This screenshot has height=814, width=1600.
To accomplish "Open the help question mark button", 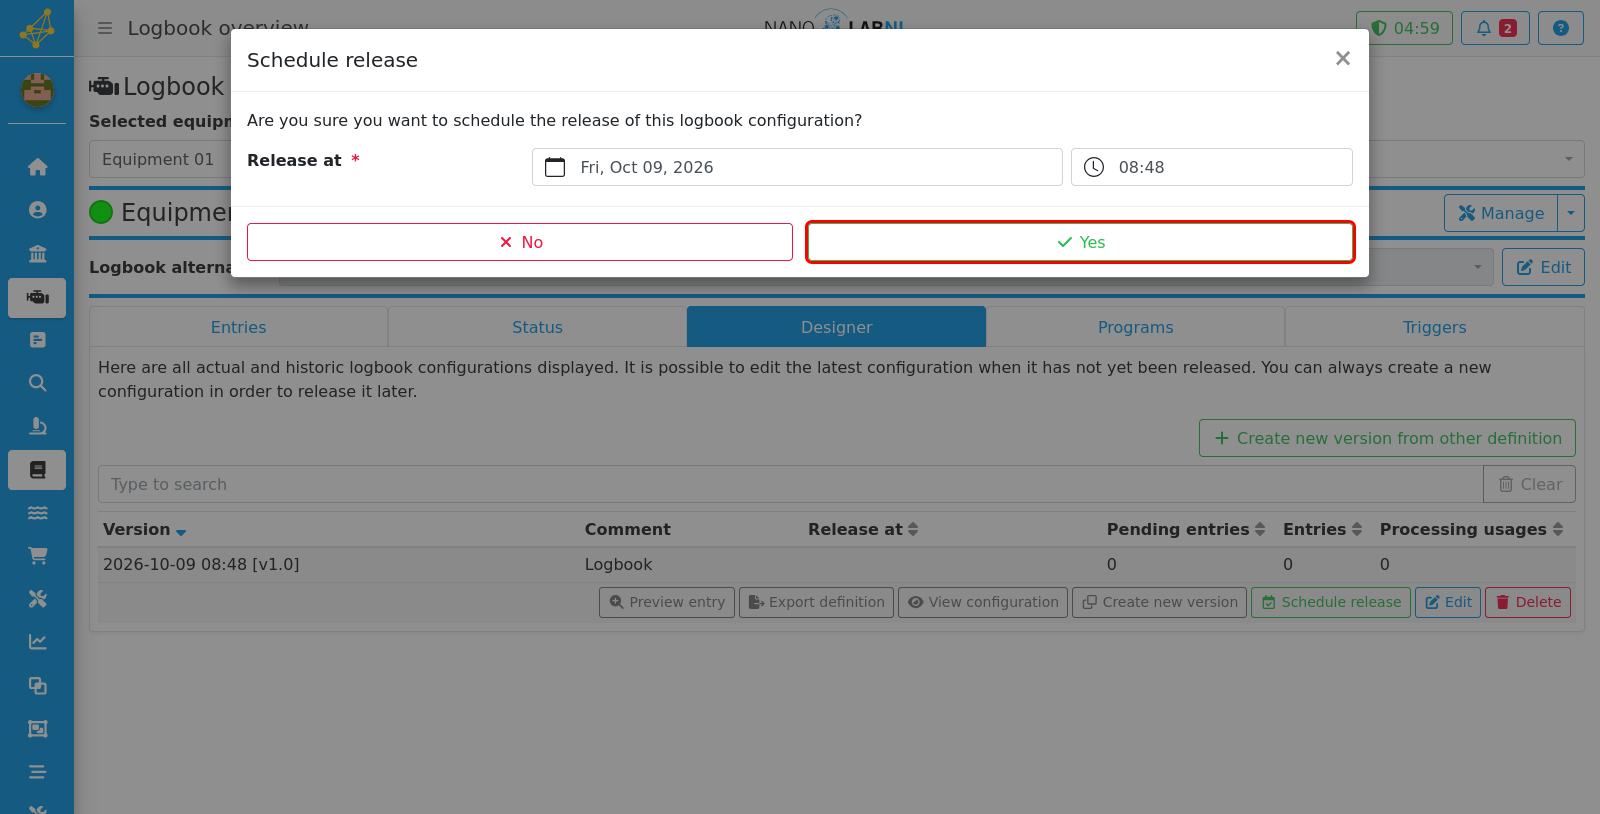I will (1561, 28).
